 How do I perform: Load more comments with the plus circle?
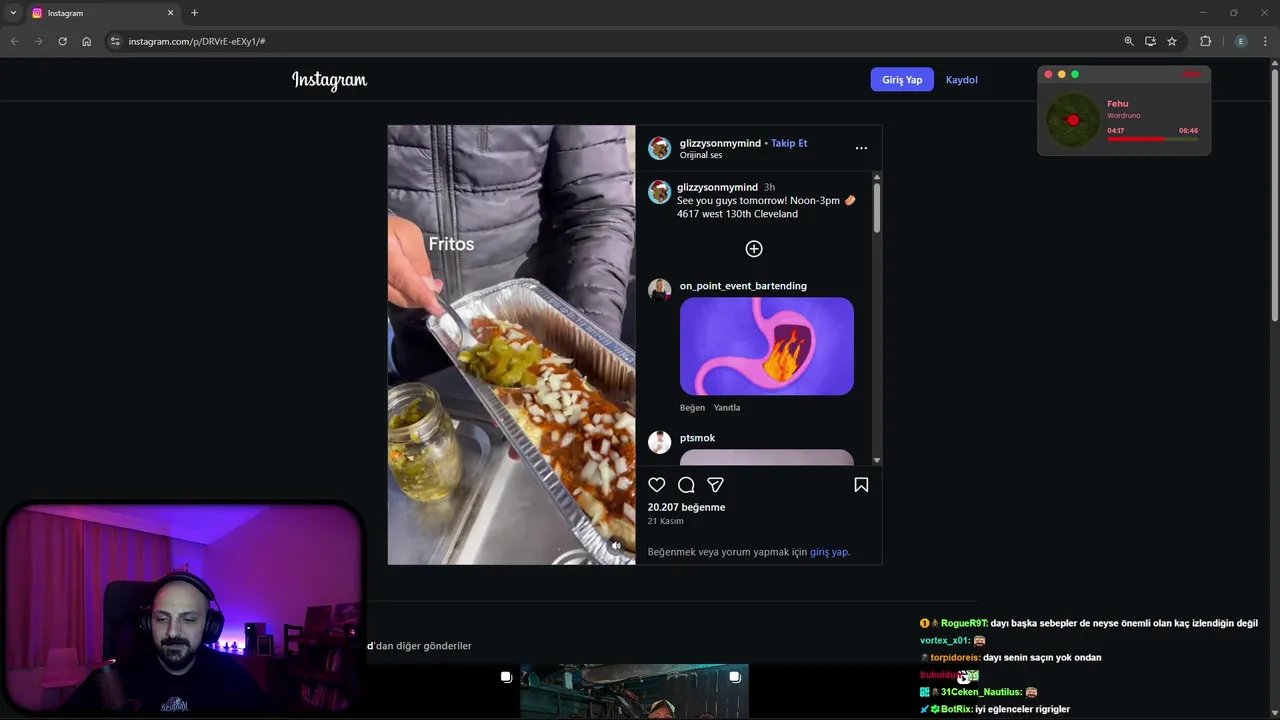754,249
